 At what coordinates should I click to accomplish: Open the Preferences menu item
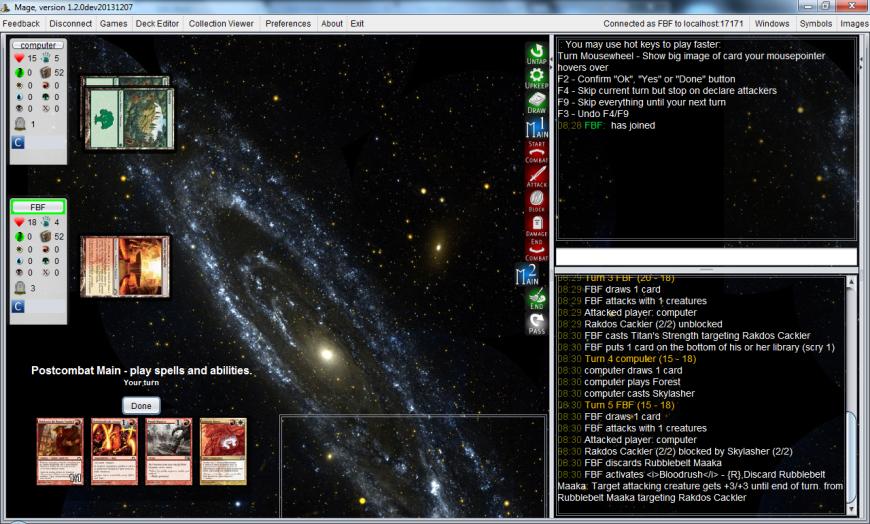point(288,23)
